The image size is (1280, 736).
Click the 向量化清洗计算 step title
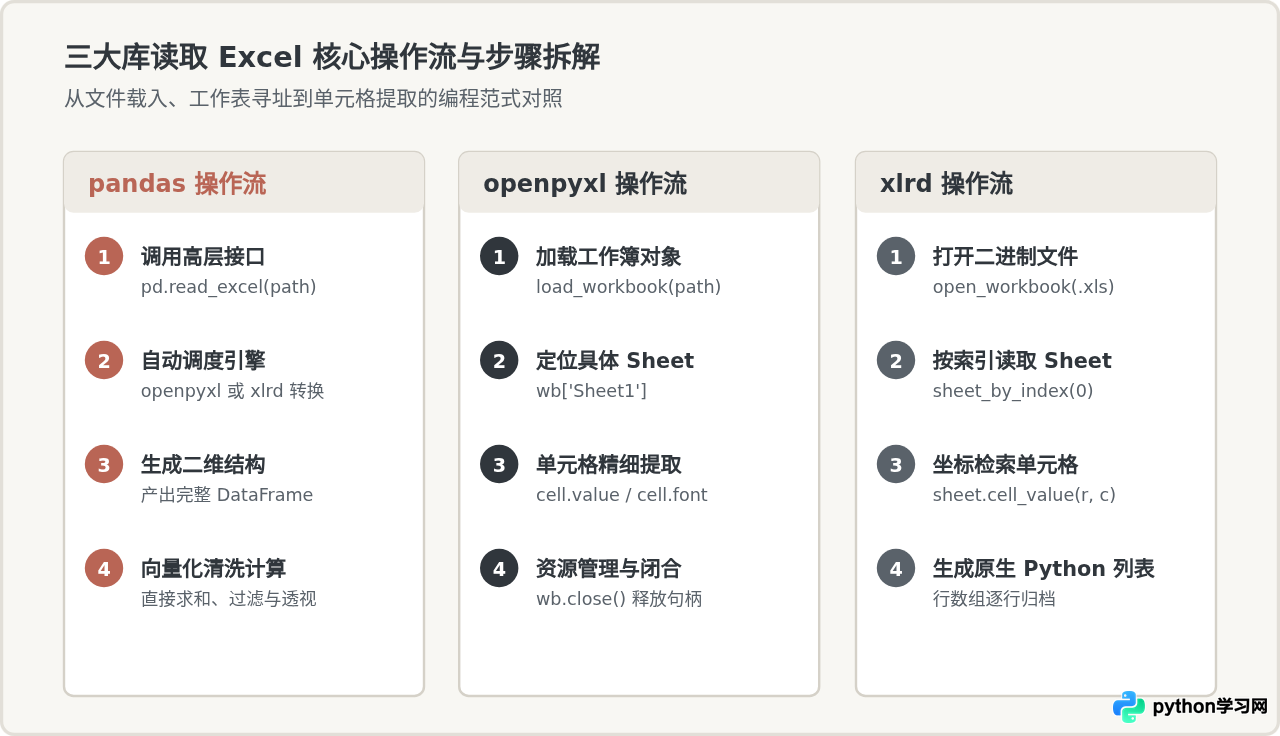(x=214, y=569)
